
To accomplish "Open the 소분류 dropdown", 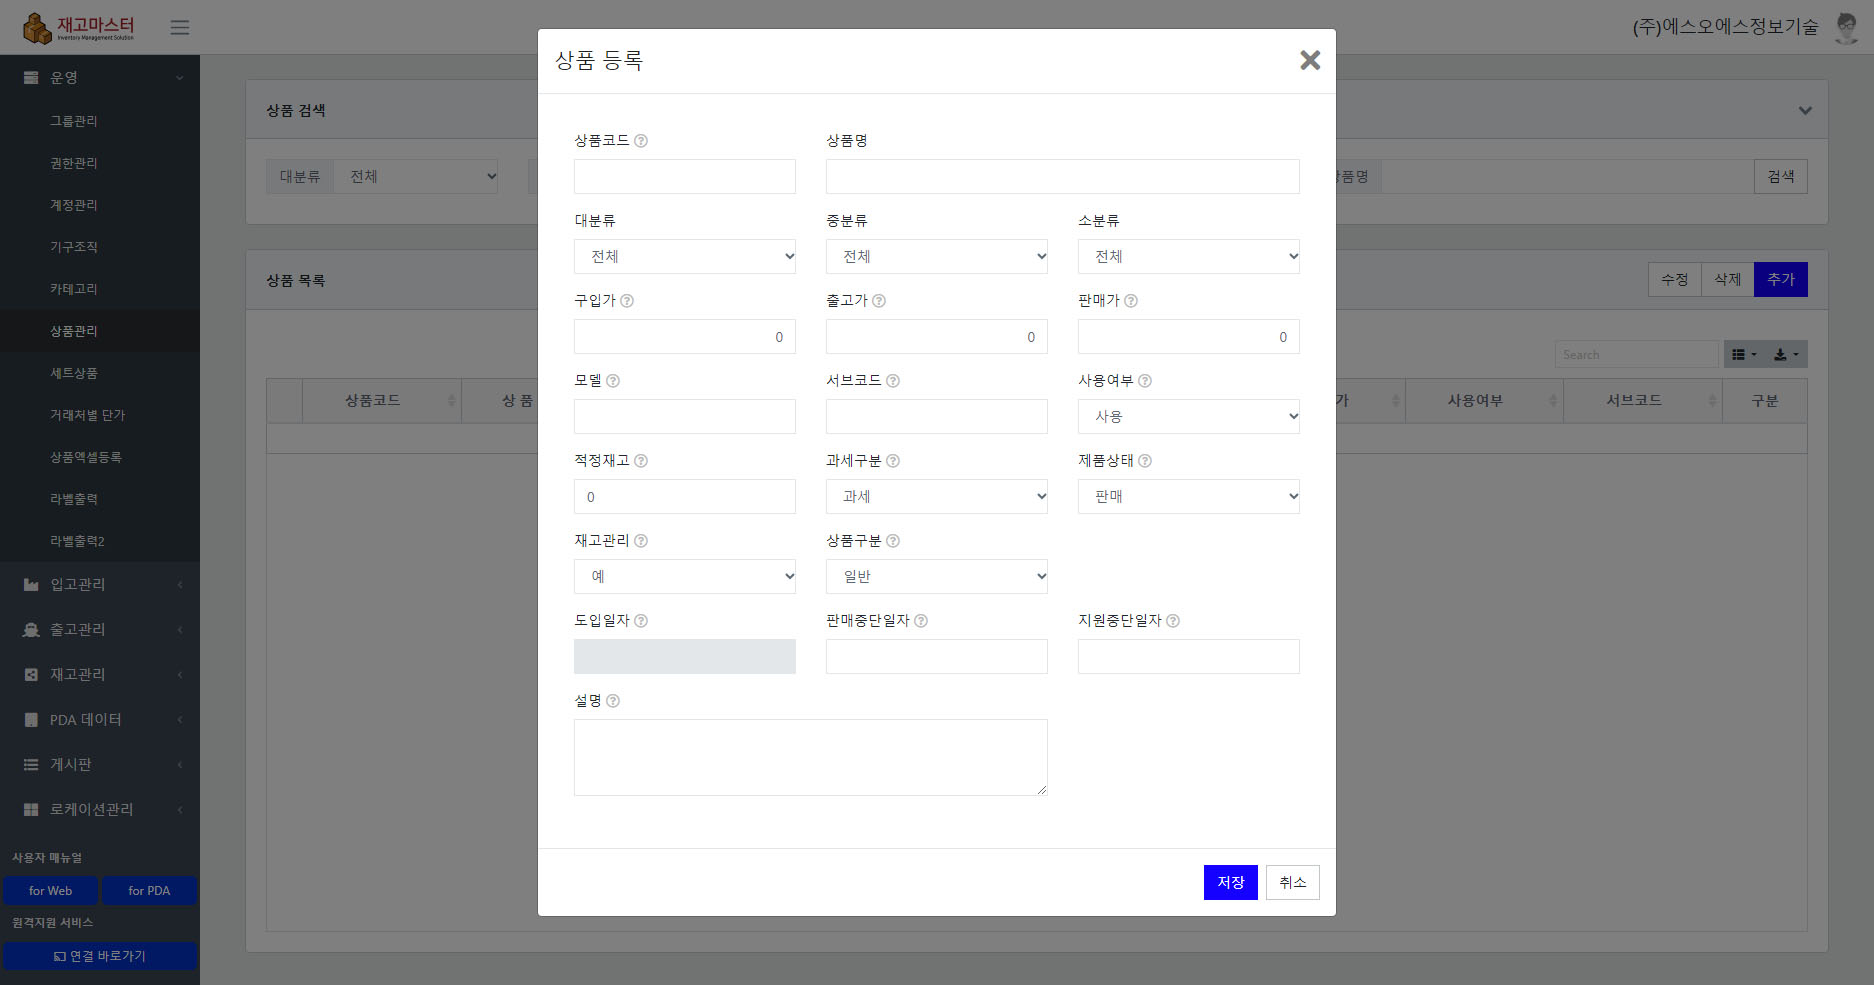I will point(1189,257).
